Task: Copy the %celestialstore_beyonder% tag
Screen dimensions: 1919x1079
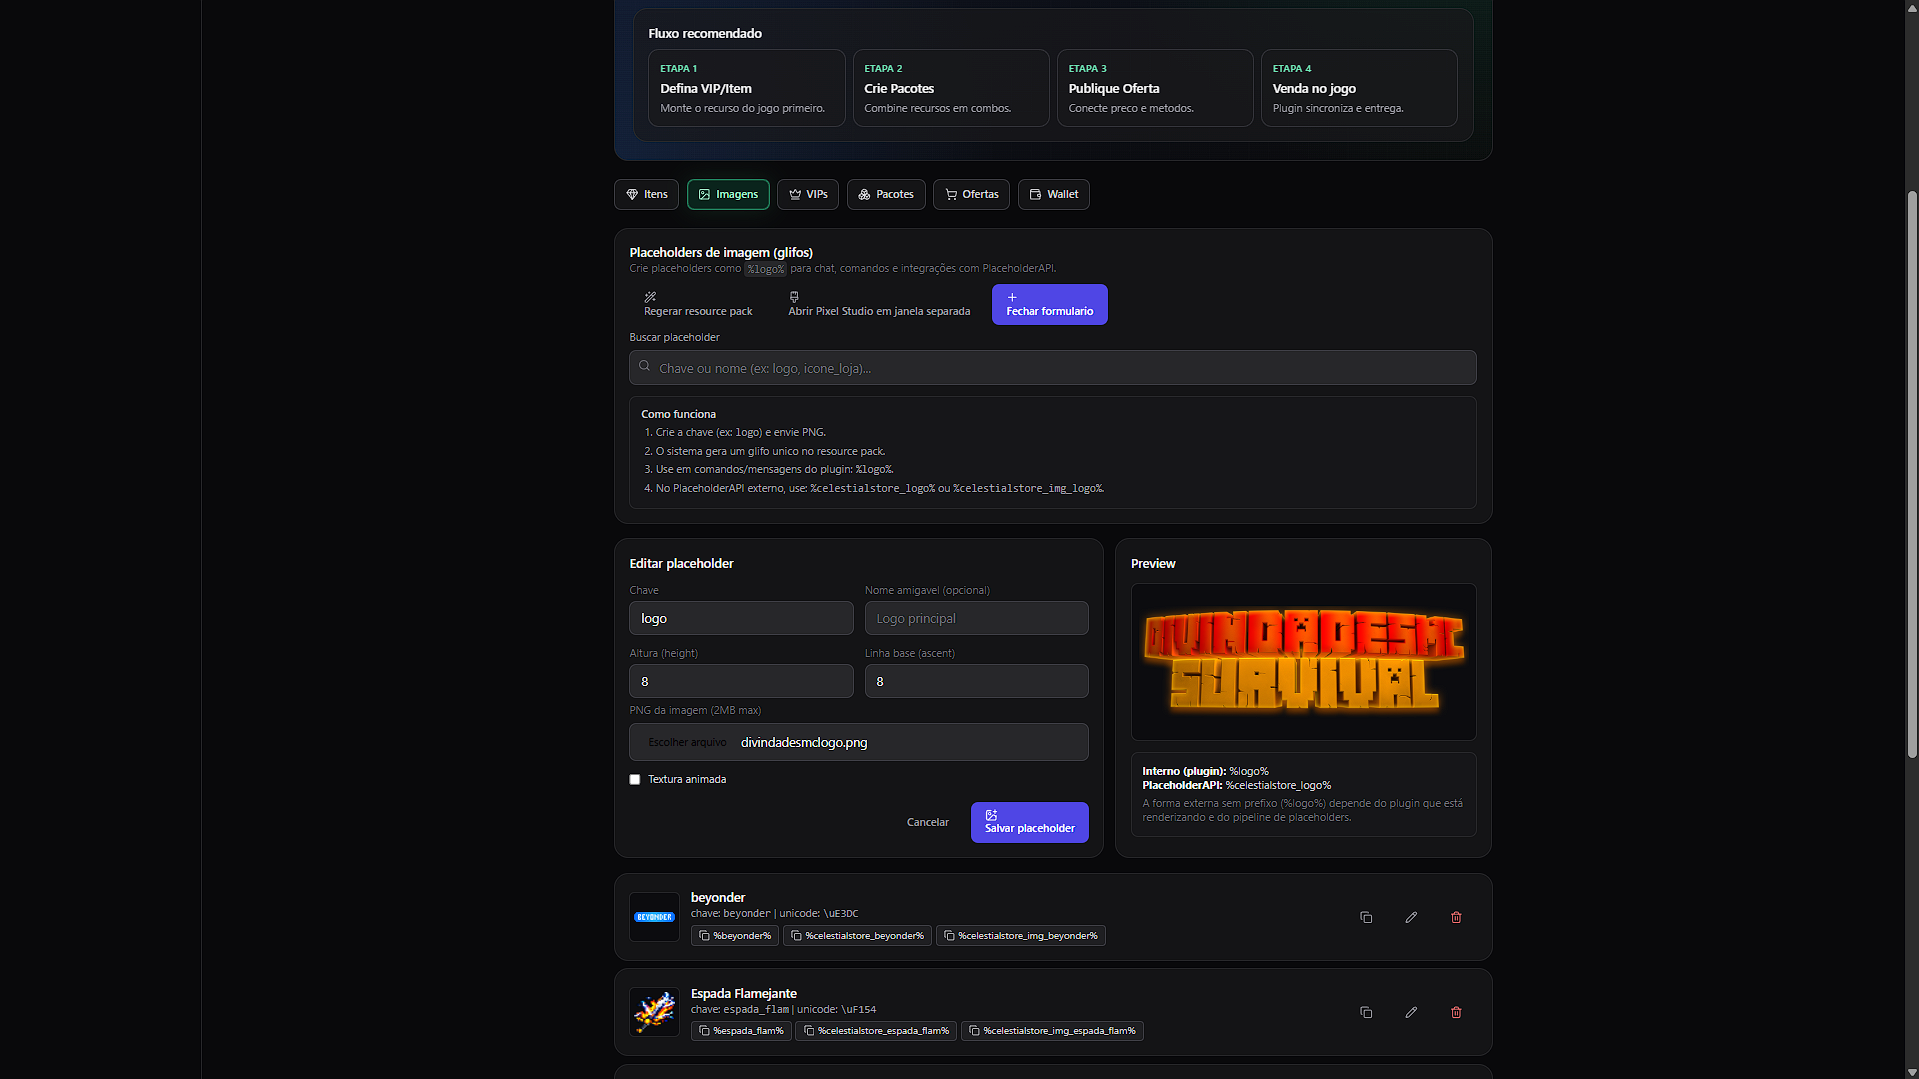Action: (x=857, y=936)
